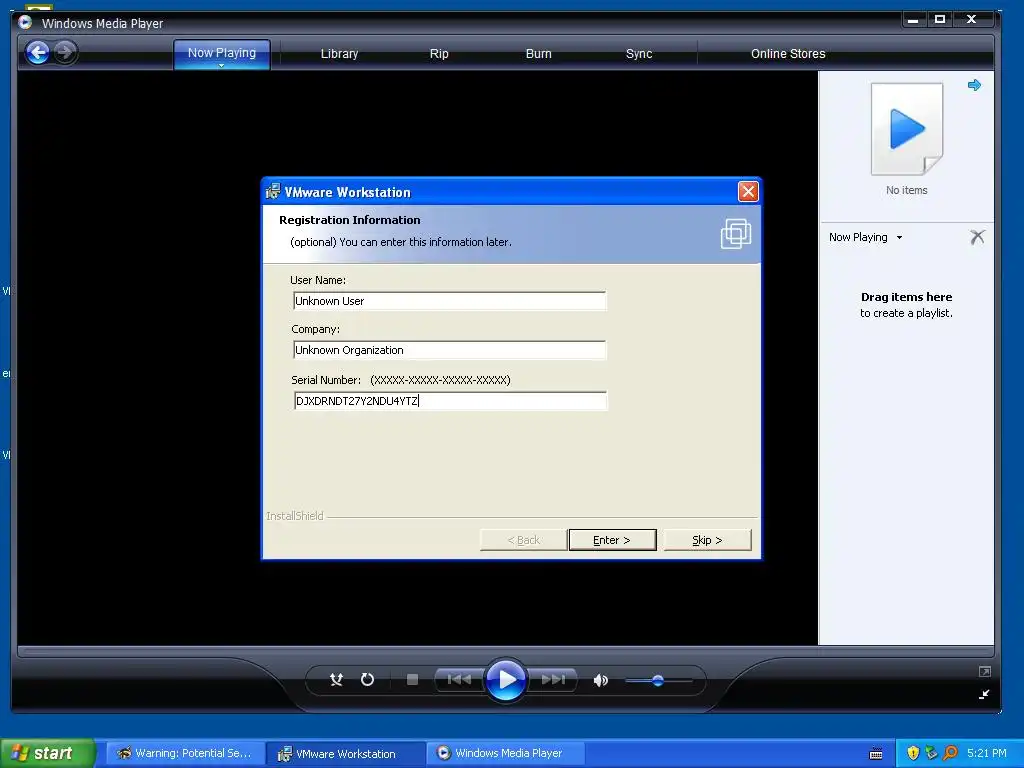Click the tray icon between shield and magnifier
The image size is (1024, 768).
tap(931, 753)
